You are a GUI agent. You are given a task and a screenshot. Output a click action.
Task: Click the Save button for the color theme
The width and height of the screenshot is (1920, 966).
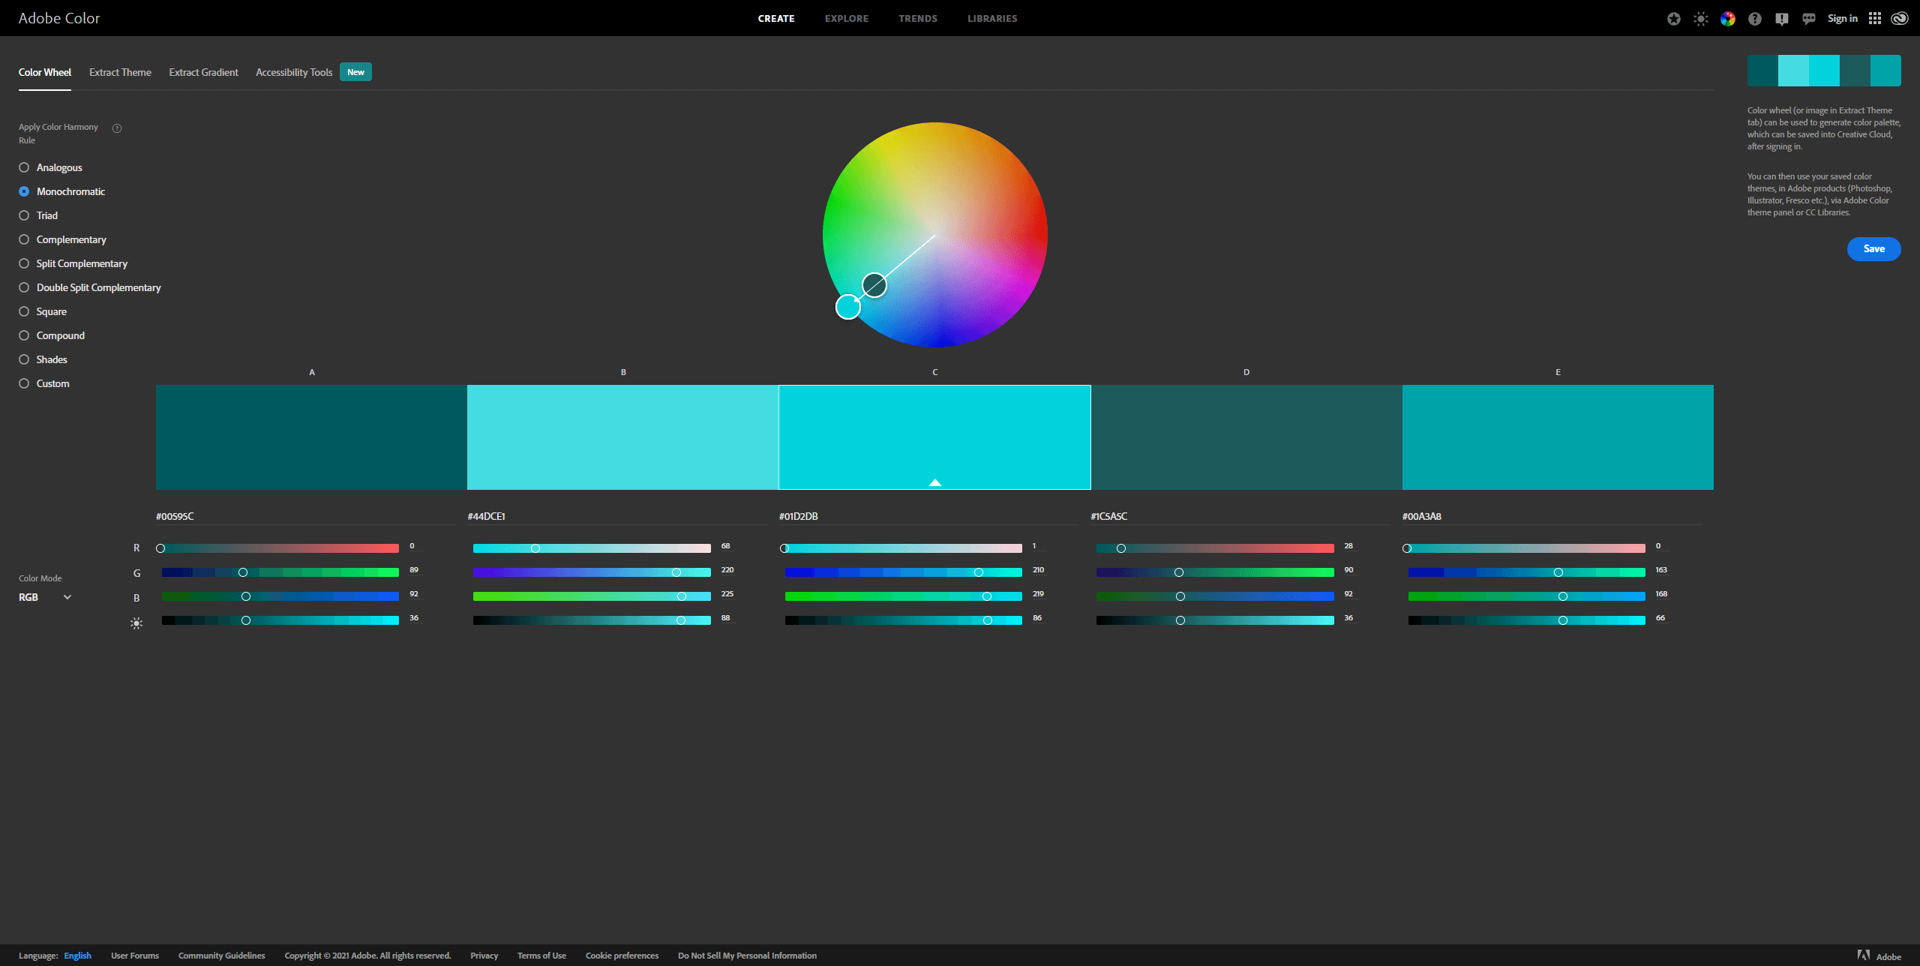pyautogui.click(x=1873, y=248)
